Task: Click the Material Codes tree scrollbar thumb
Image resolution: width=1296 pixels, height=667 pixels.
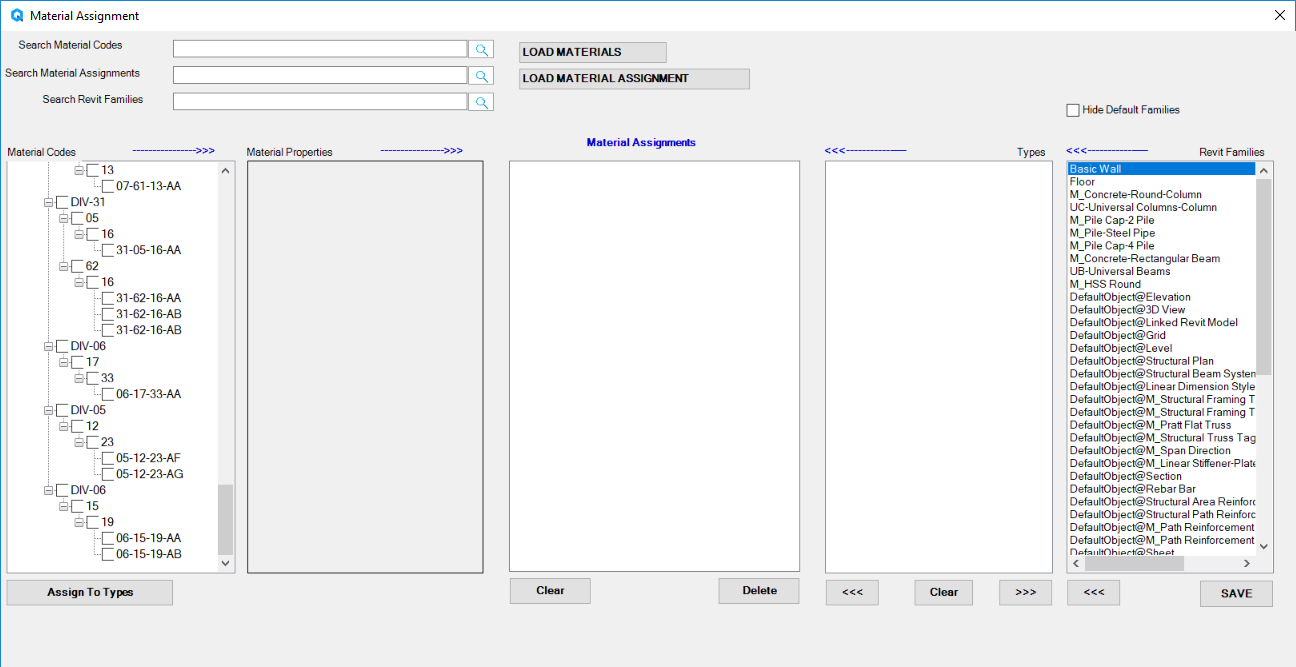Action: 225,519
